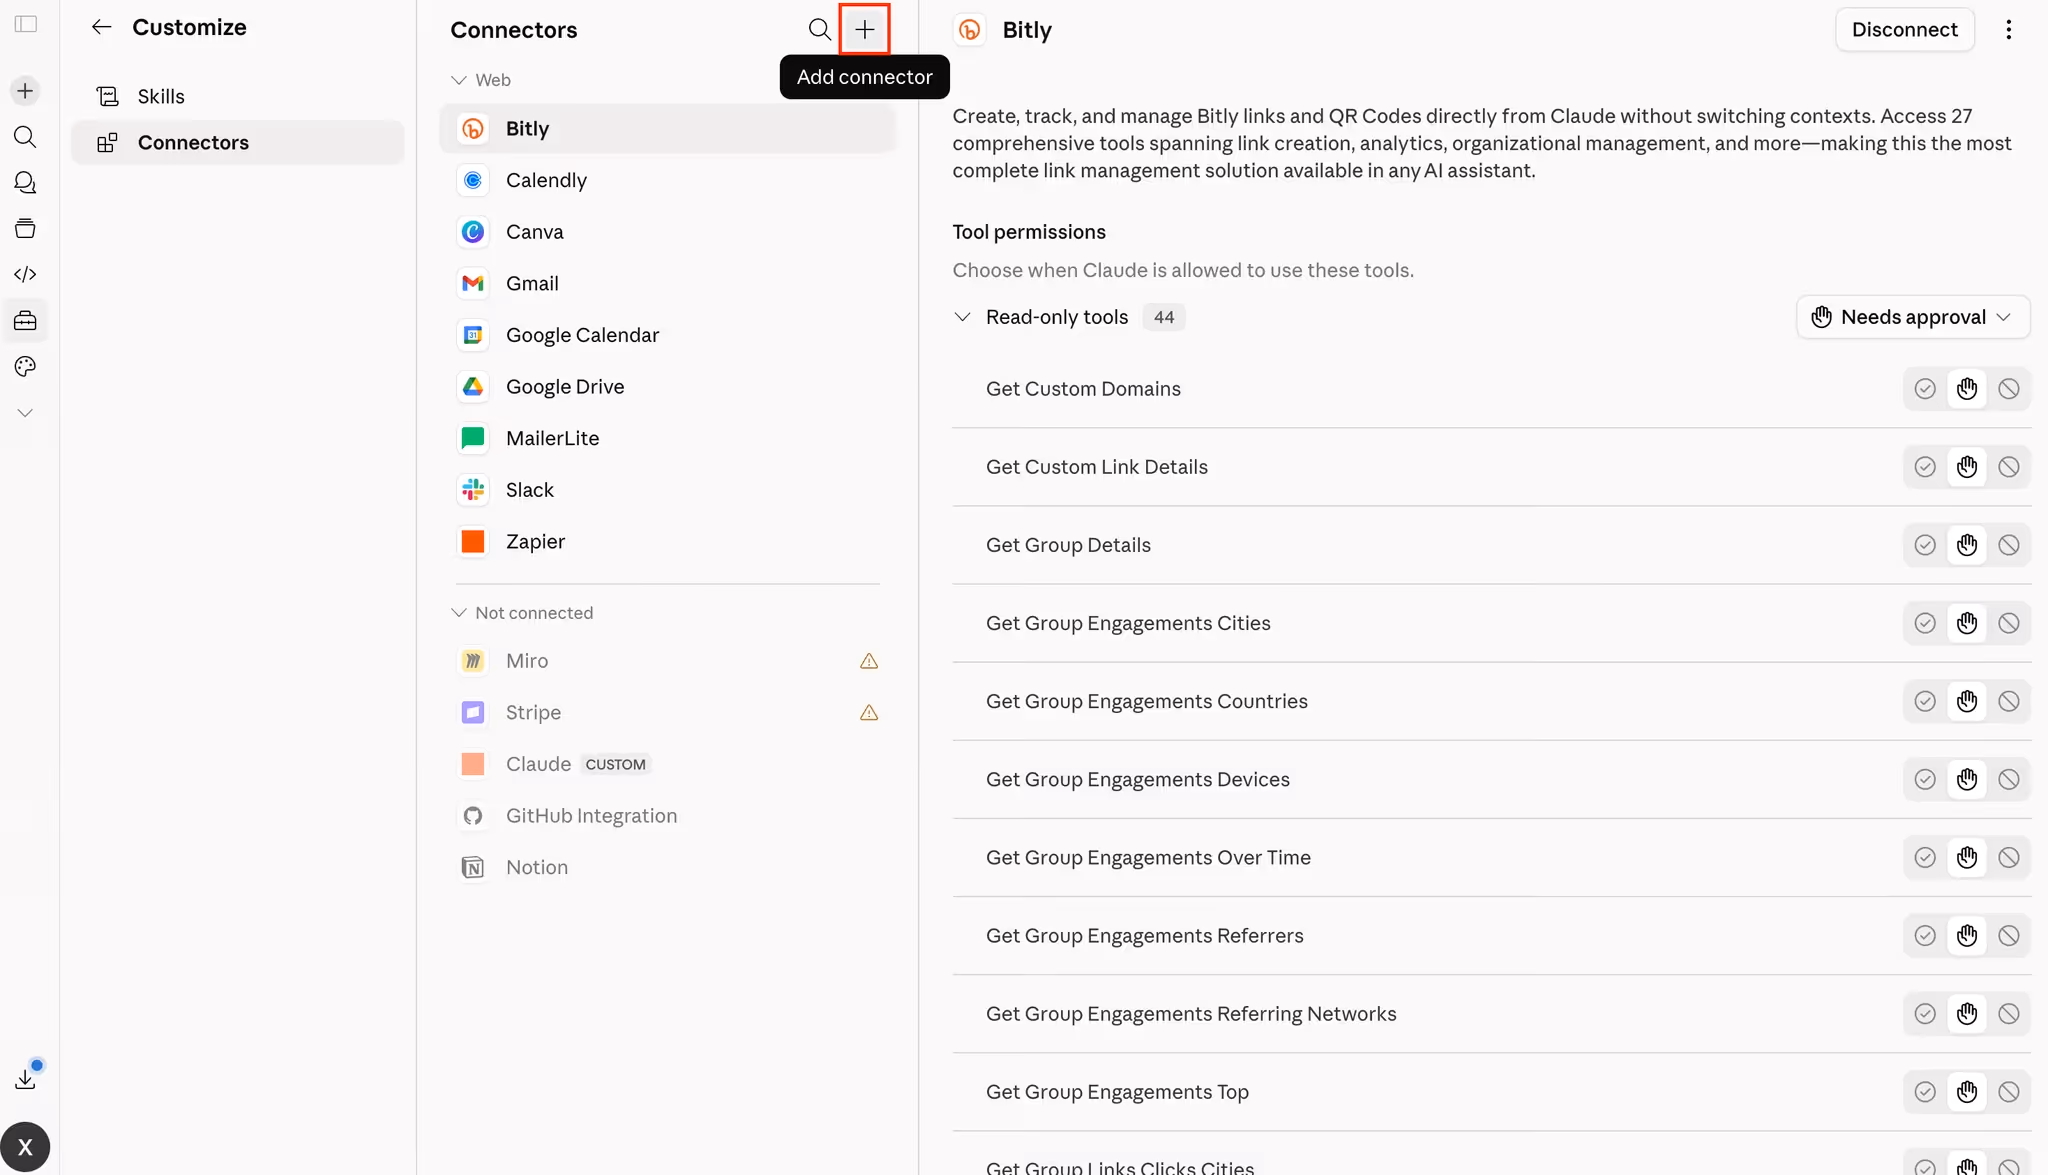The height and width of the screenshot is (1175, 2048).
Task: Set Get Custom Domains to always allow
Action: [1925, 389]
